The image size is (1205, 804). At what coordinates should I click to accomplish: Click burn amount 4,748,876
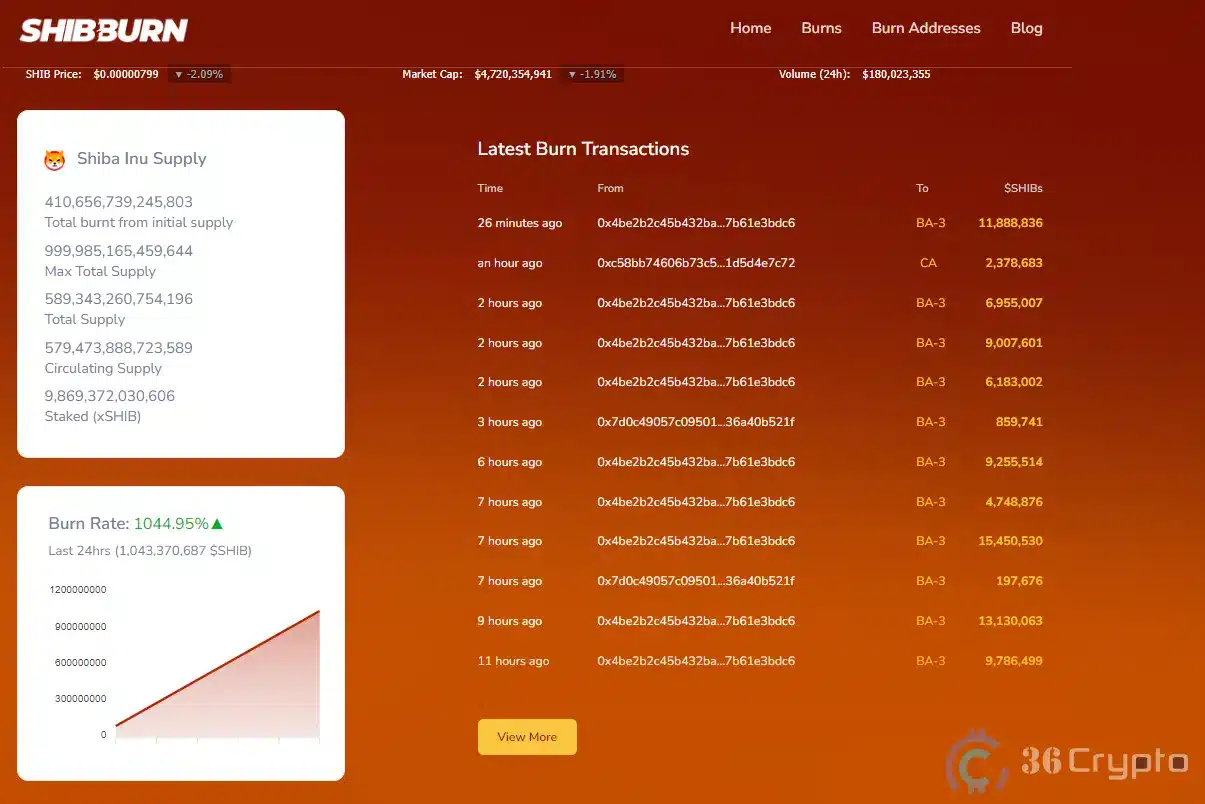click(x=1014, y=502)
